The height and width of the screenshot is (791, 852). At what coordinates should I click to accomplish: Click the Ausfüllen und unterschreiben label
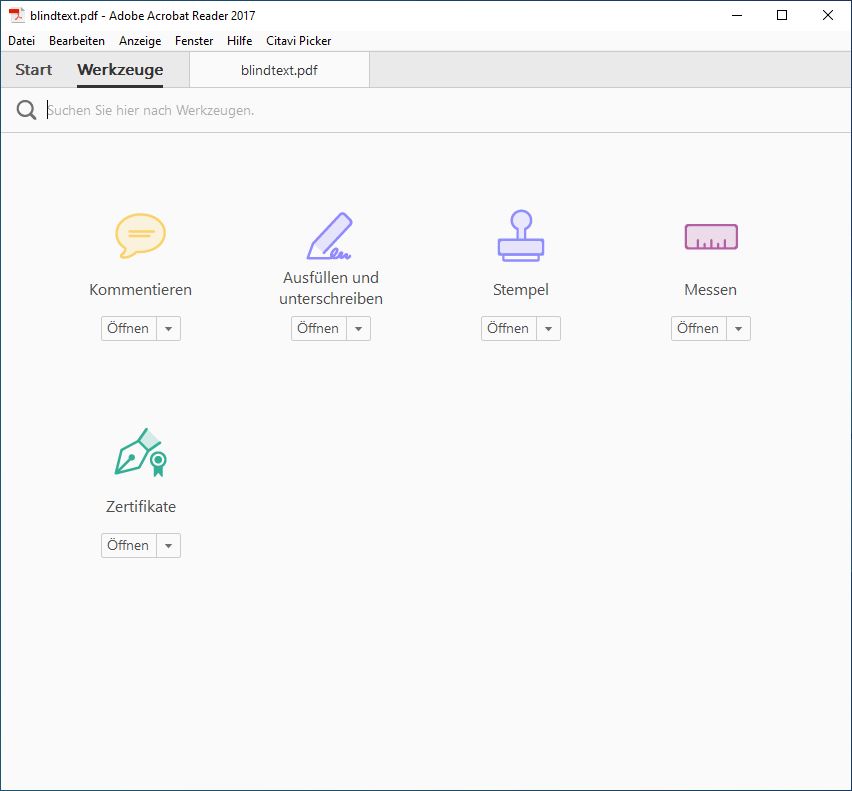pos(331,288)
